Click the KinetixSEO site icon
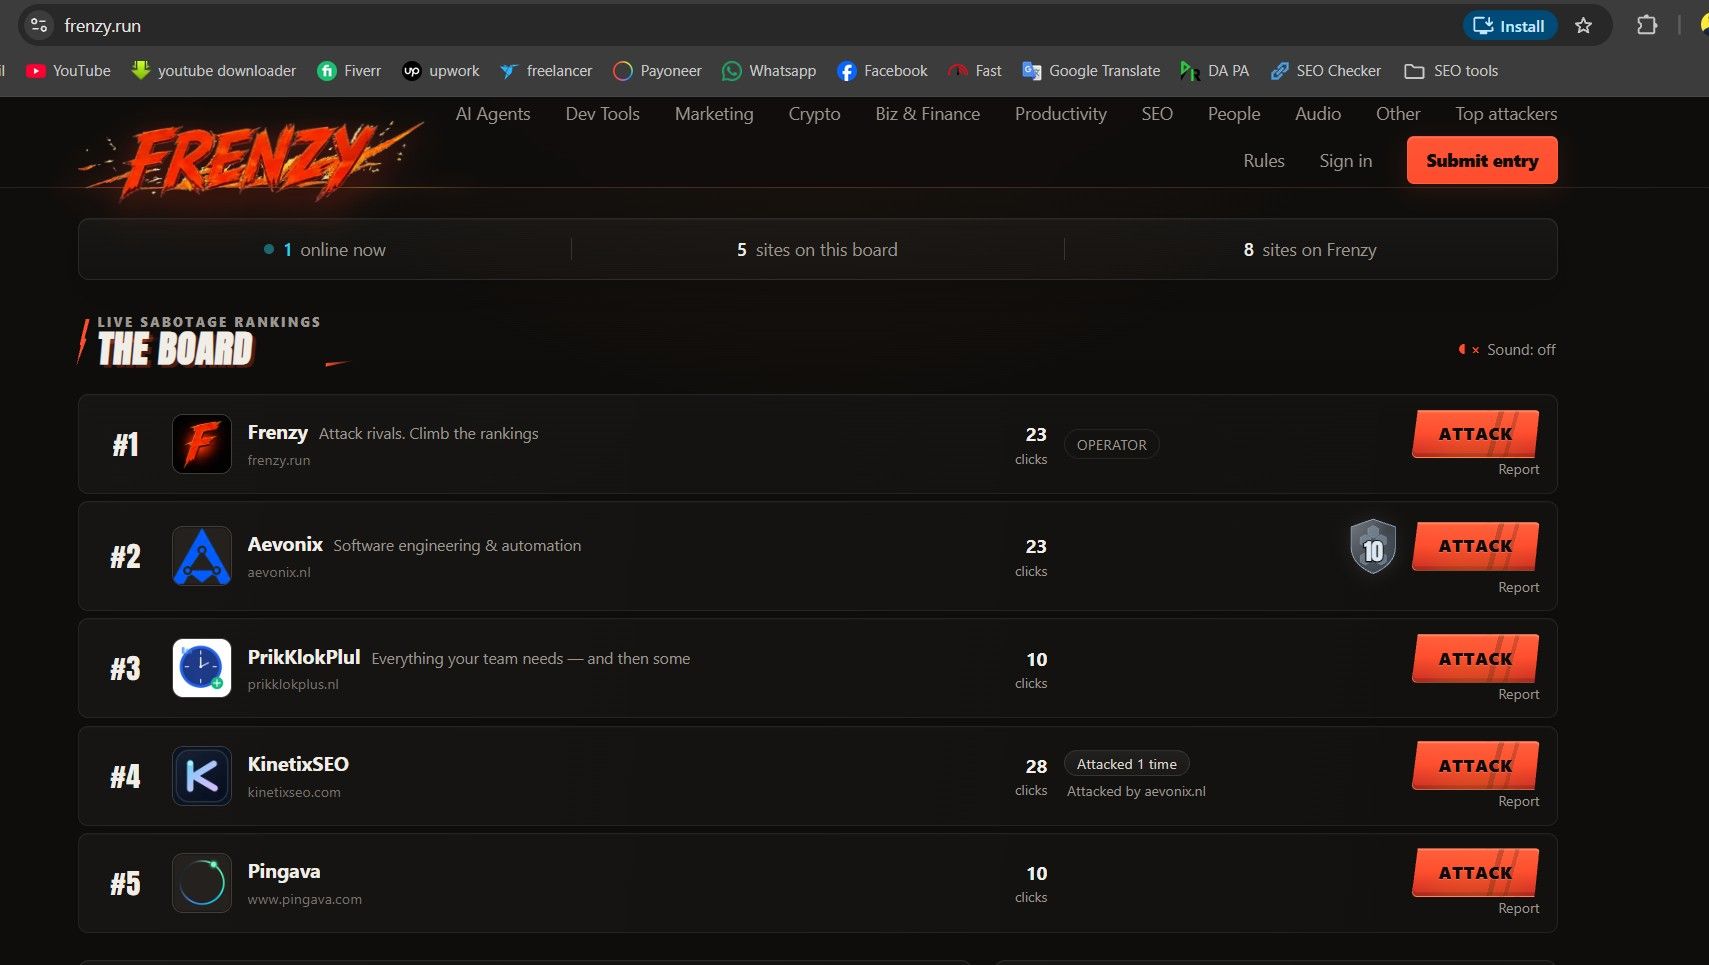1709x965 pixels. 202,776
